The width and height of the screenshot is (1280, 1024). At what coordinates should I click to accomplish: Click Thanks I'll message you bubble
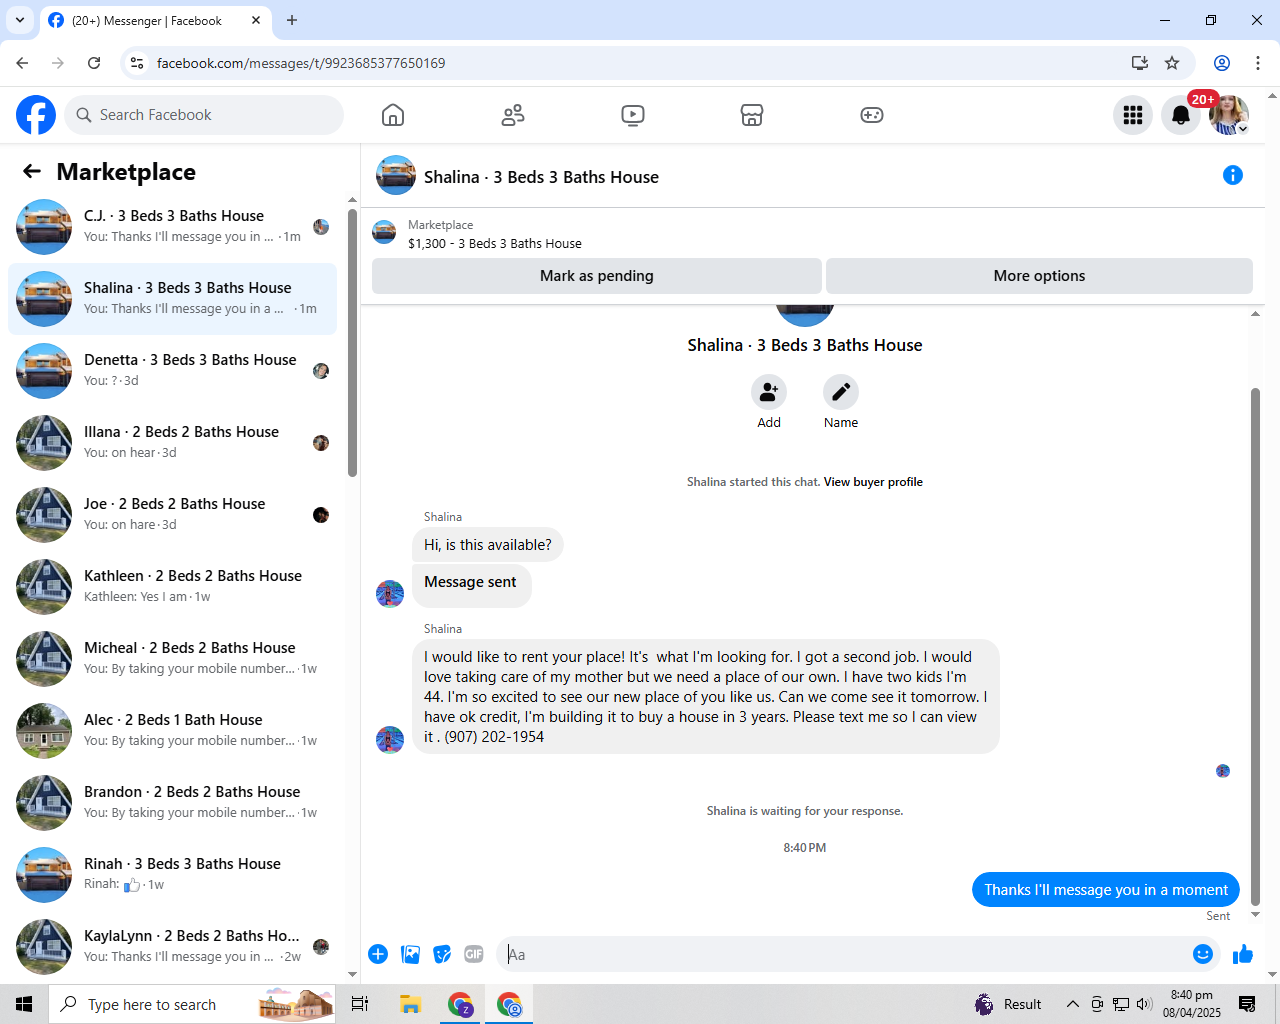(1106, 890)
